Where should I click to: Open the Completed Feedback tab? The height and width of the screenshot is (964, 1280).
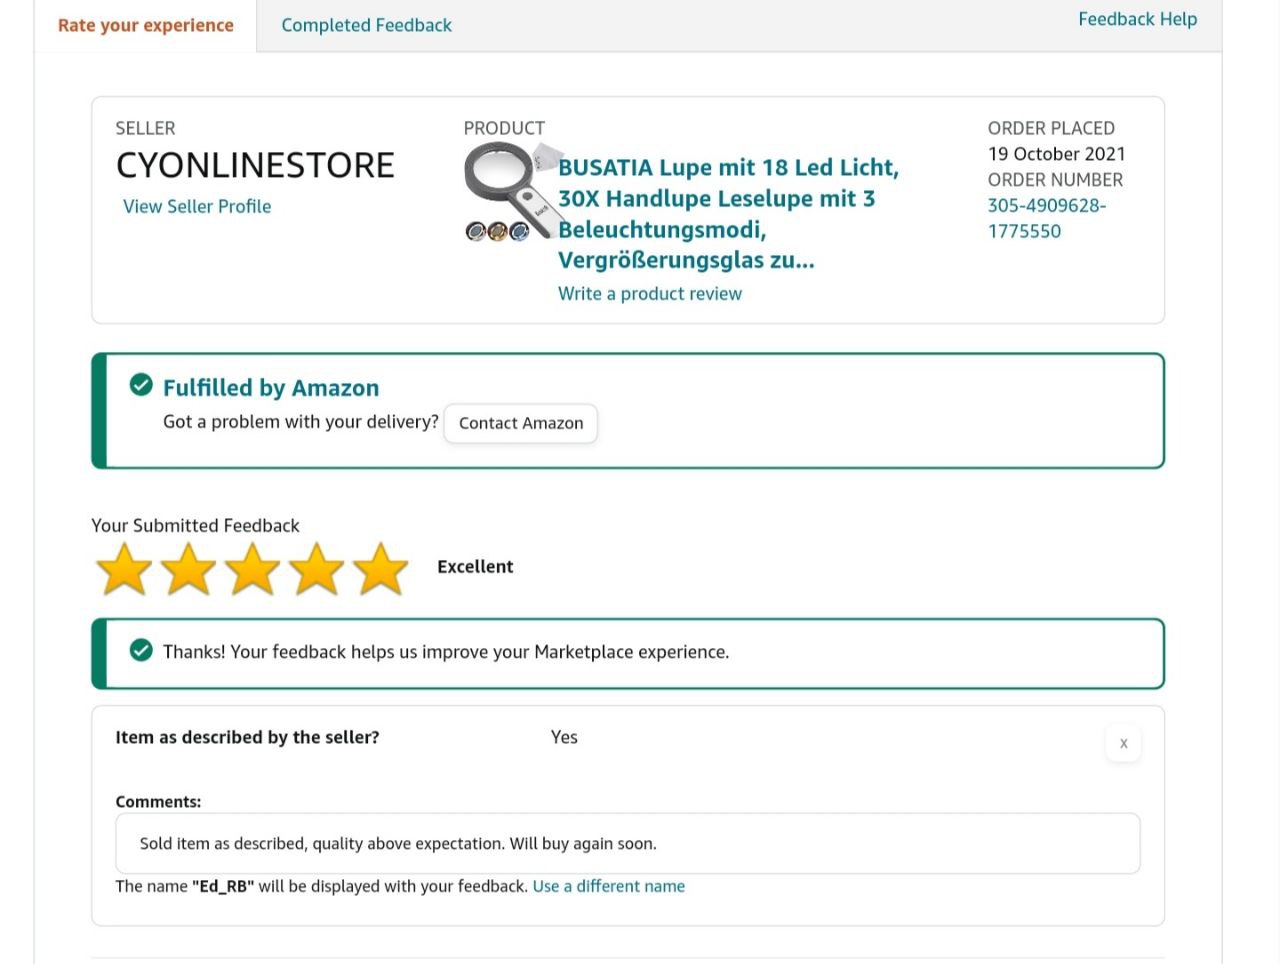366,25
